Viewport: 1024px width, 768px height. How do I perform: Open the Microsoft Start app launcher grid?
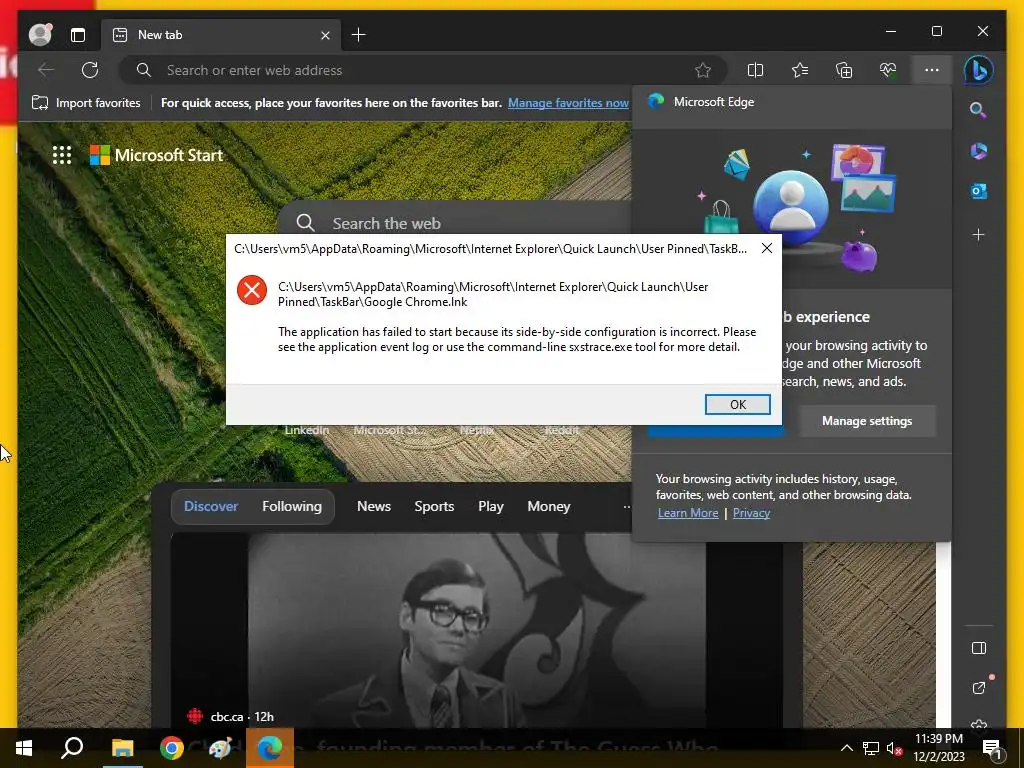click(62, 155)
